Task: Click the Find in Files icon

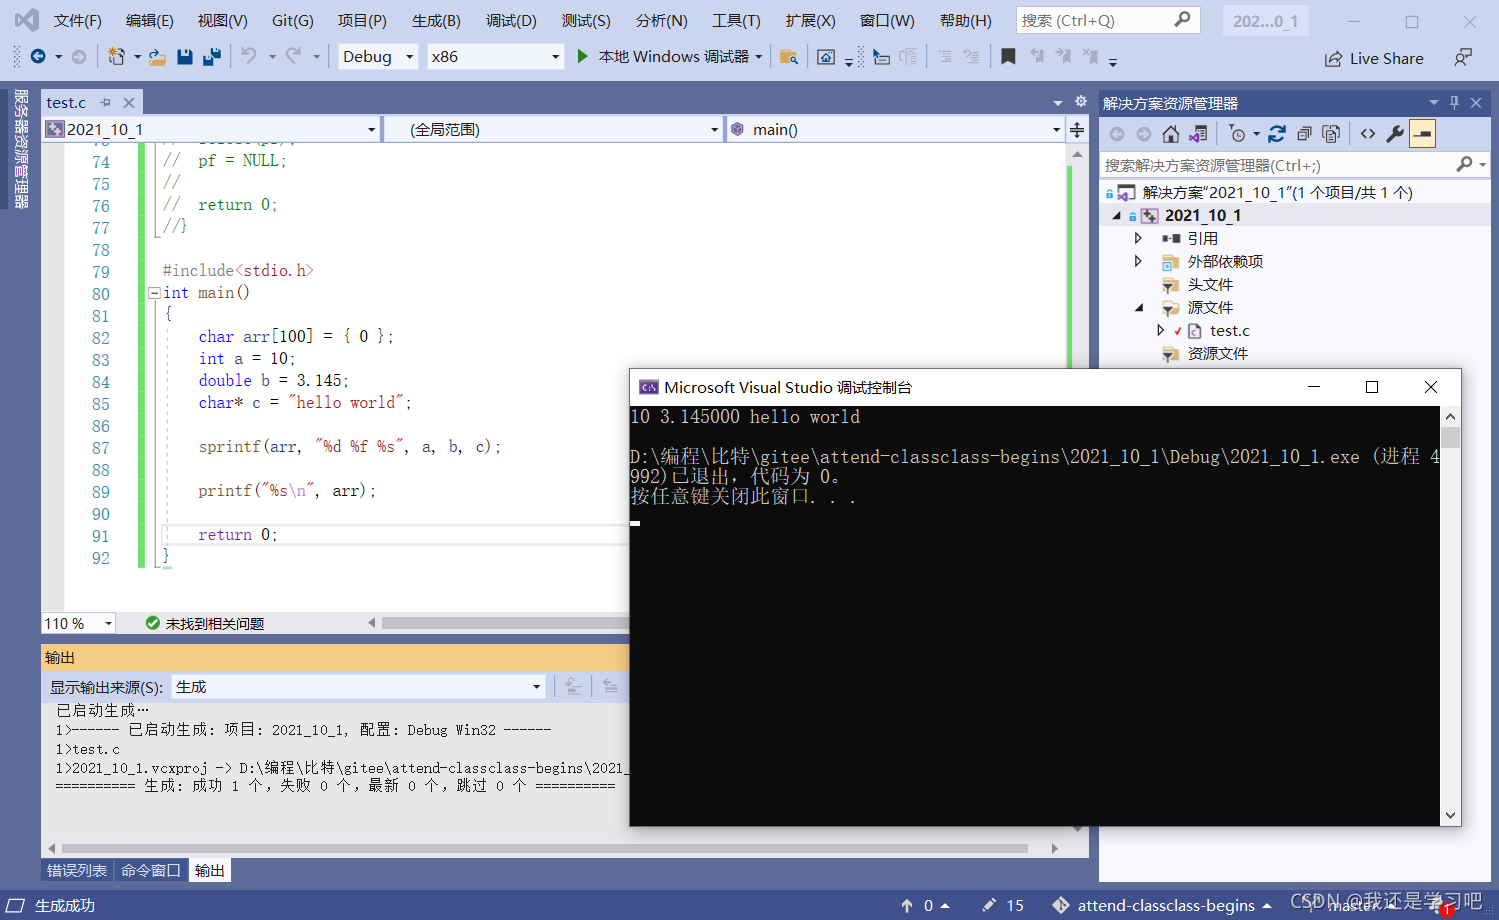Action: coord(789,57)
